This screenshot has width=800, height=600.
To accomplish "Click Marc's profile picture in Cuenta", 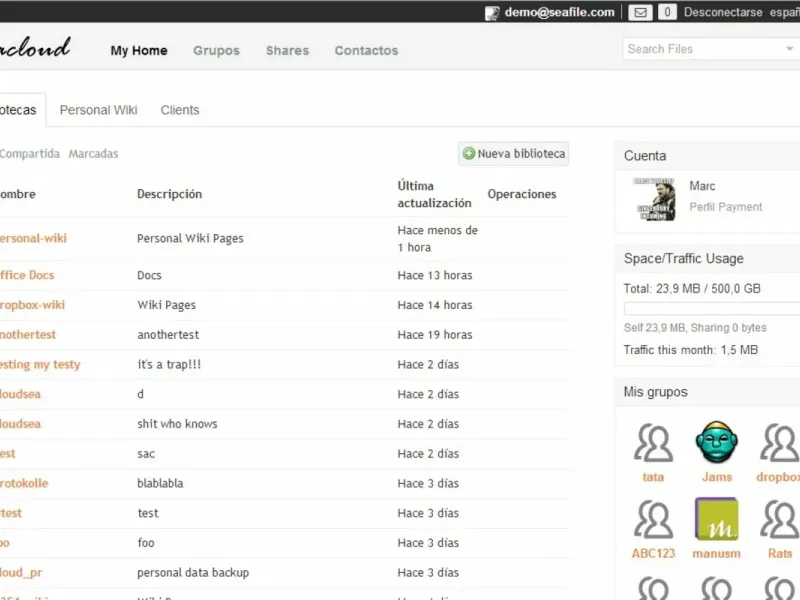I will (654, 199).
